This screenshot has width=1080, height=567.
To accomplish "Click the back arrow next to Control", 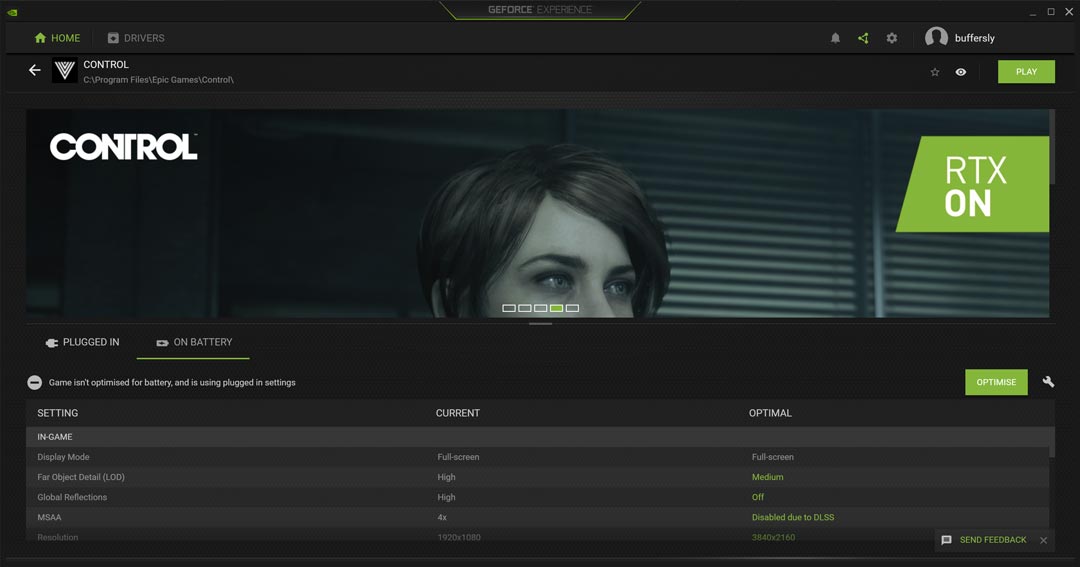I will (x=34, y=70).
